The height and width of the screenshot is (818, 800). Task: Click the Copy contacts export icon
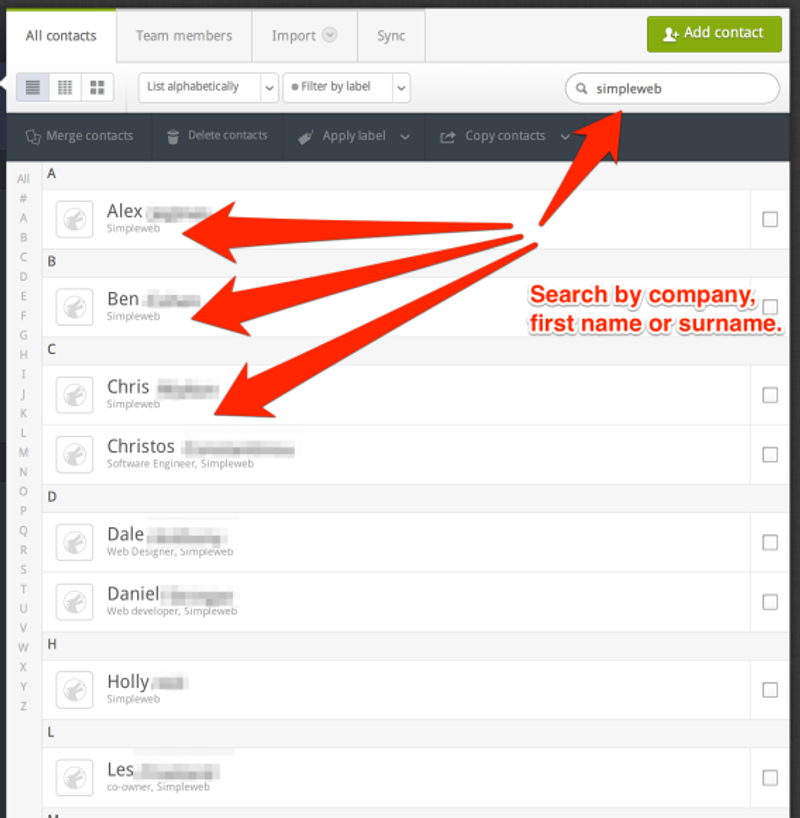pyautogui.click(x=448, y=136)
